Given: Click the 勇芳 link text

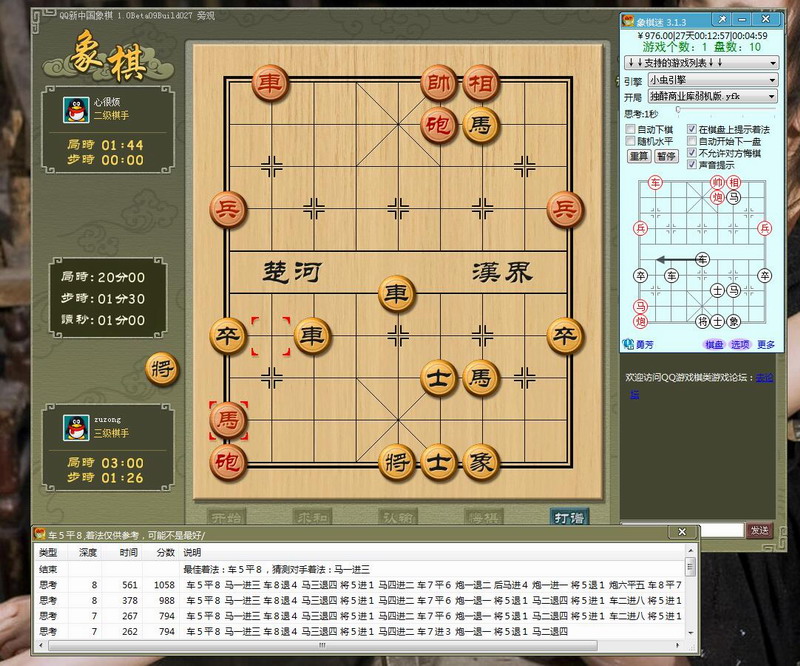Looking at the screenshot, I should (x=644, y=344).
